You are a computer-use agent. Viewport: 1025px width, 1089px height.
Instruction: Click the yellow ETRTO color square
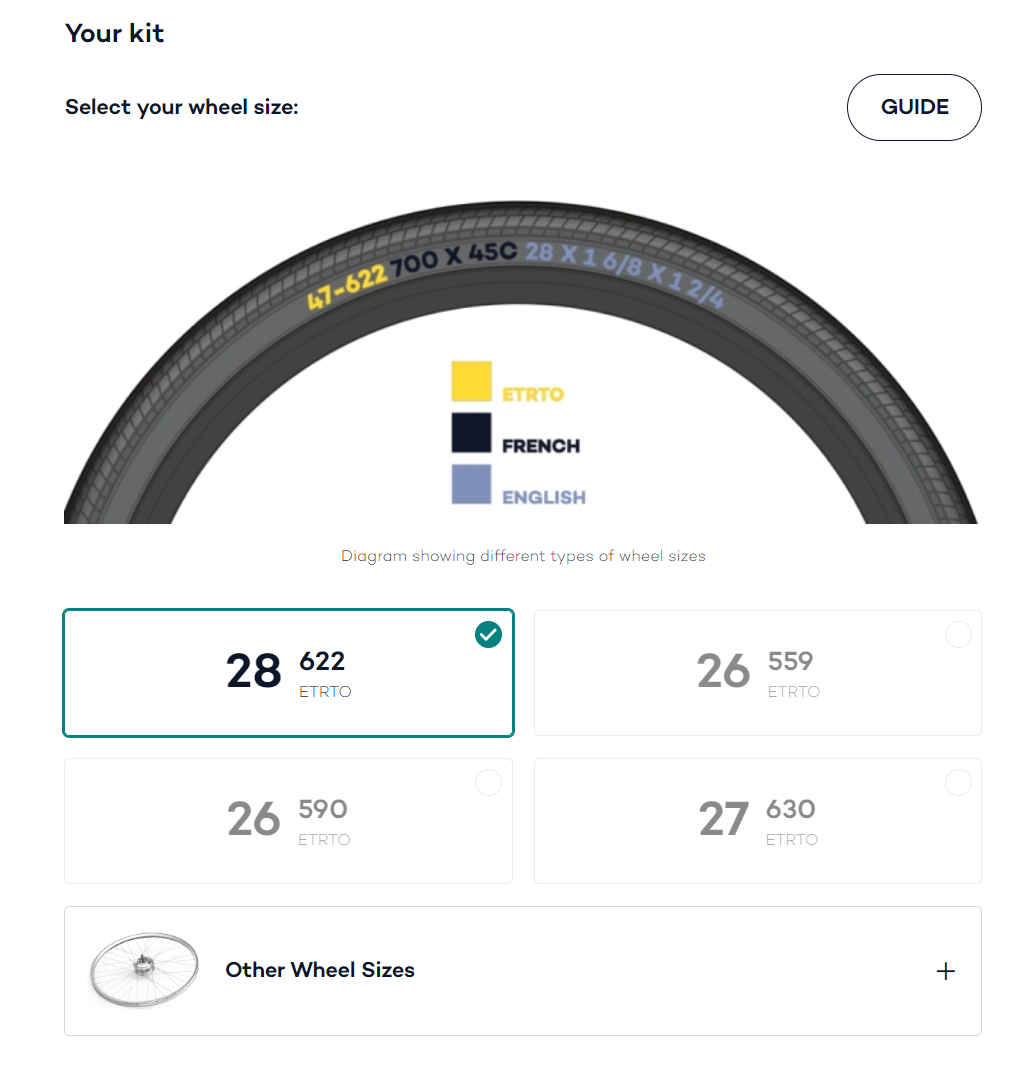471,381
